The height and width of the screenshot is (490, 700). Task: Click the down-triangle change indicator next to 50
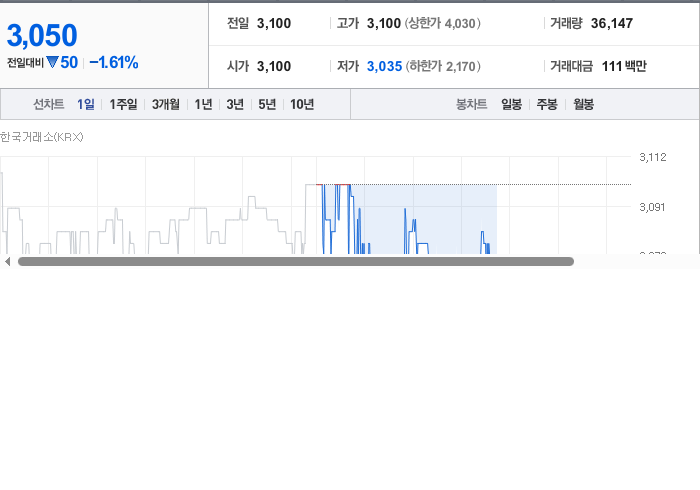pos(52,62)
